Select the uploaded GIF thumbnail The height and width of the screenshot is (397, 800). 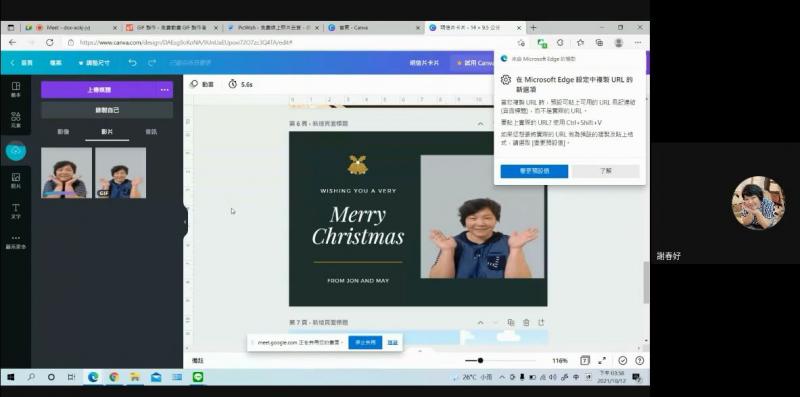[x=120, y=173]
